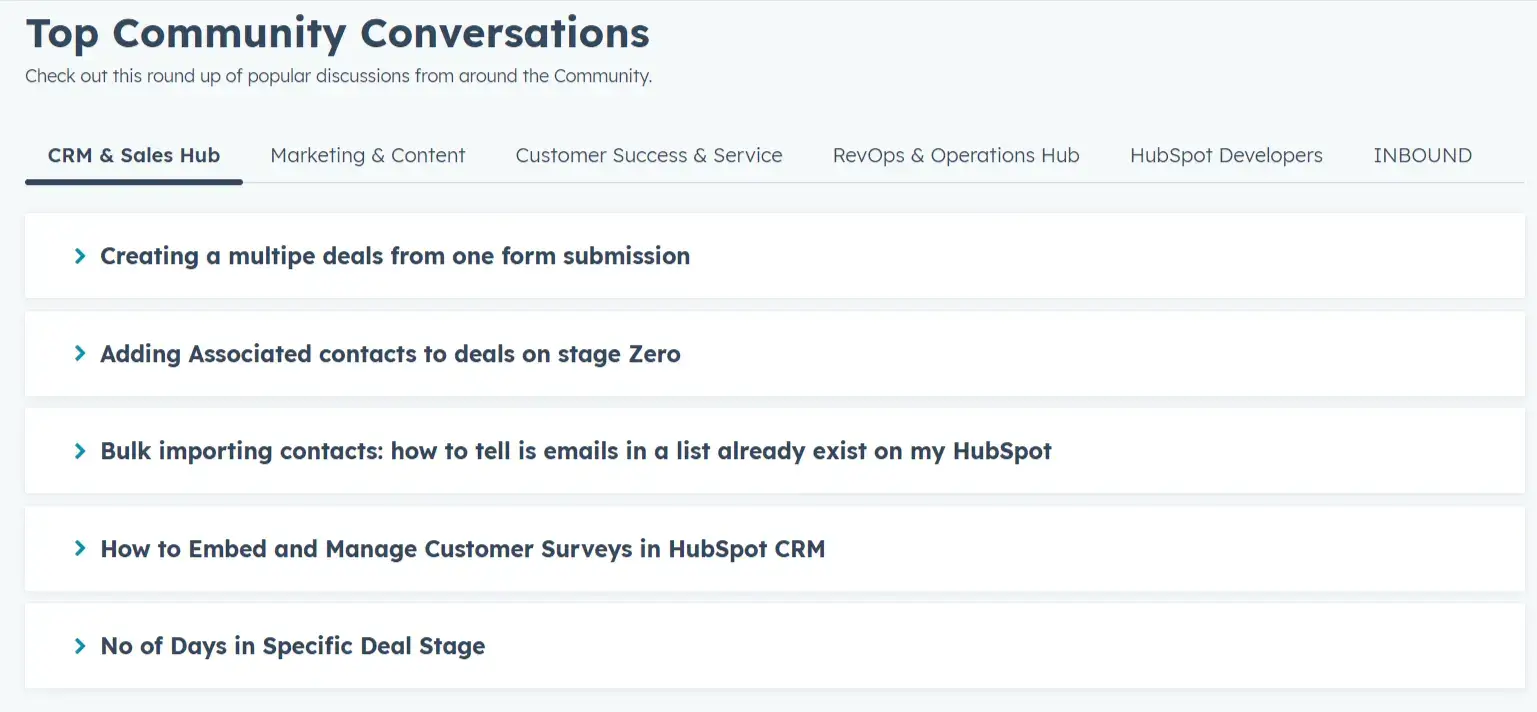Expand the bulk importing contacts conversation
Viewport: 1537px width, 712px height.
coord(575,451)
